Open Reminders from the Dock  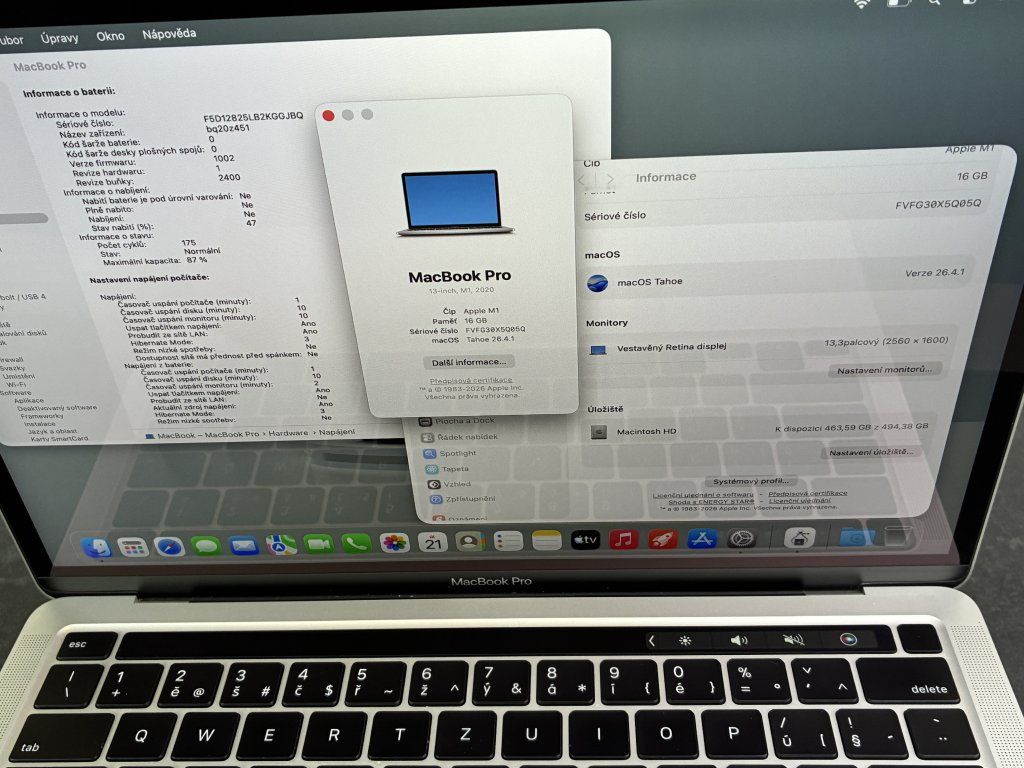[508, 541]
